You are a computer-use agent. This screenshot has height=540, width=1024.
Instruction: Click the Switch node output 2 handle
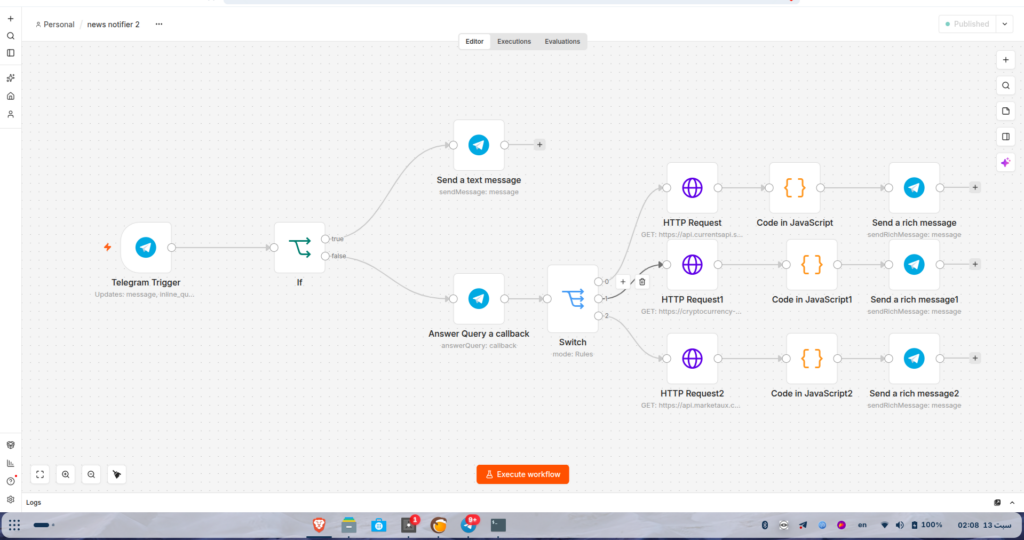coord(598,316)
